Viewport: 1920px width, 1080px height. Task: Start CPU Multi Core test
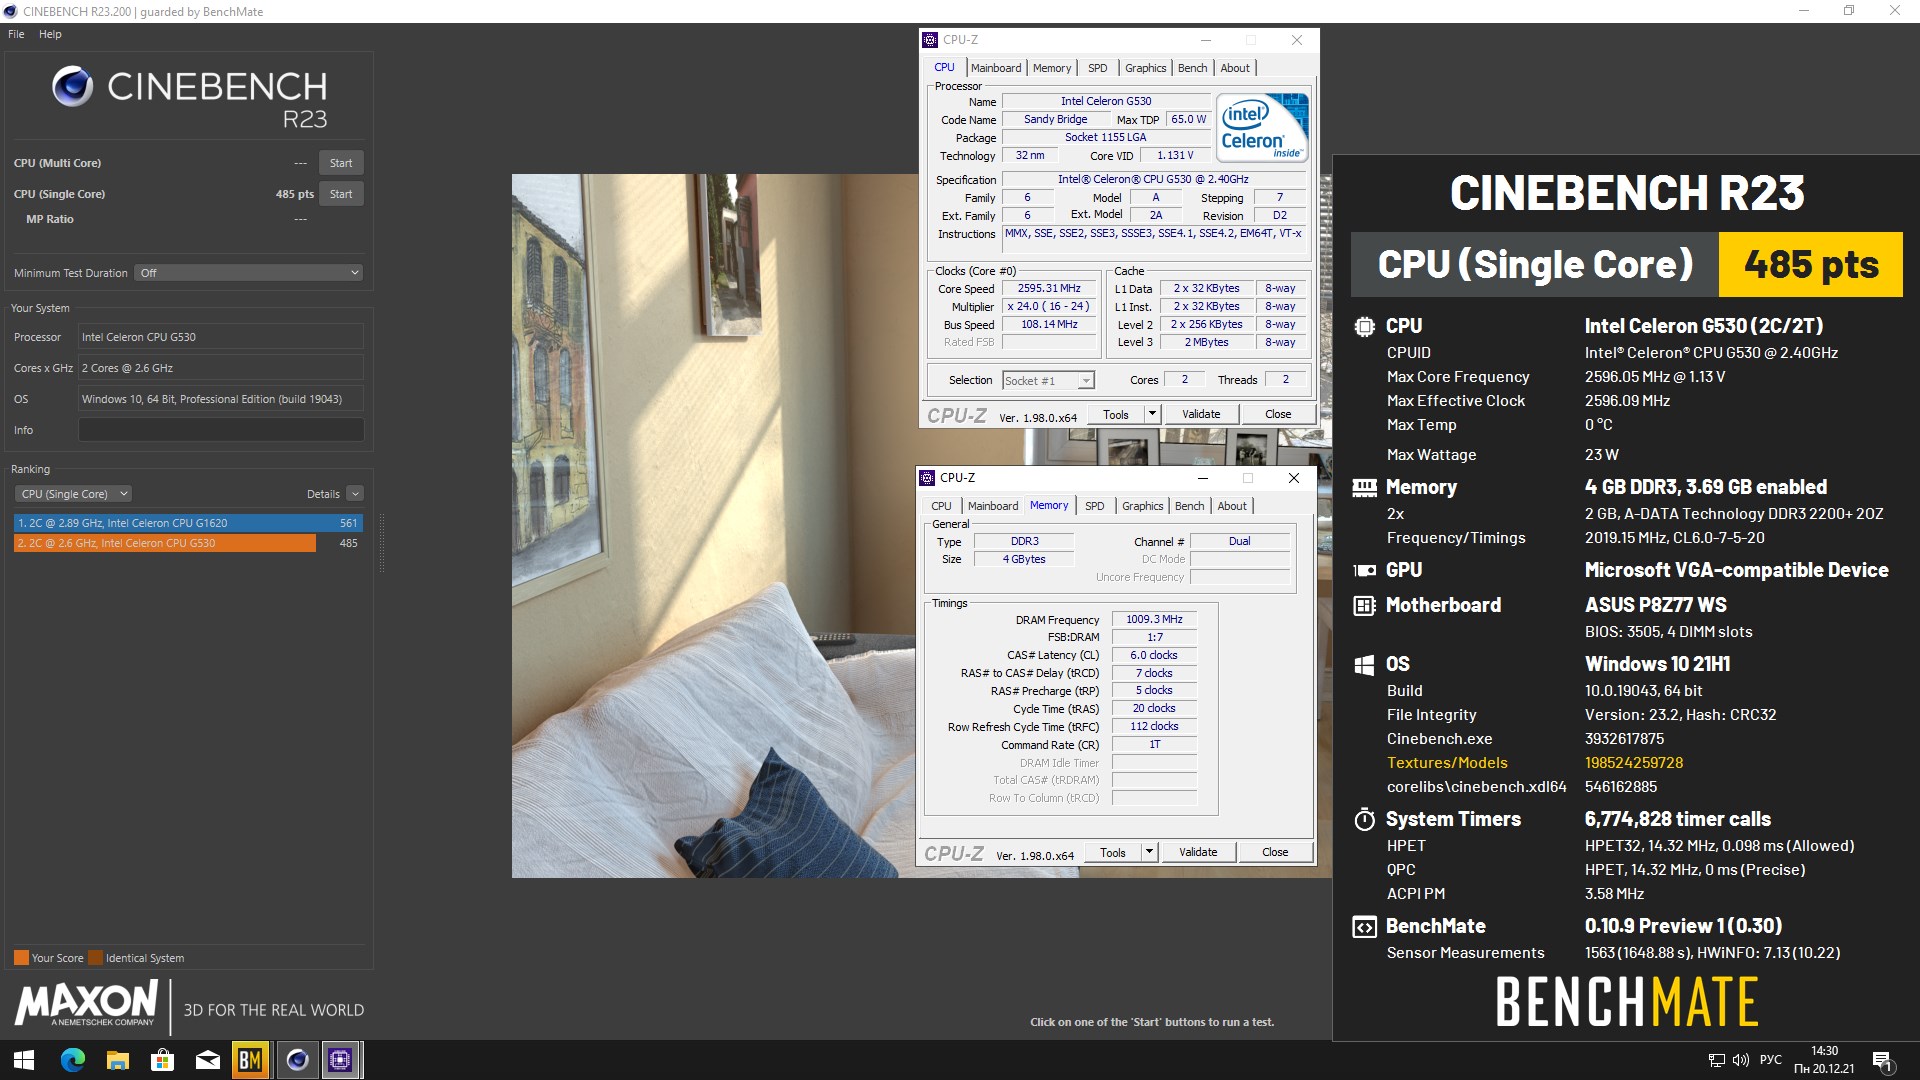tap(341, 163)
